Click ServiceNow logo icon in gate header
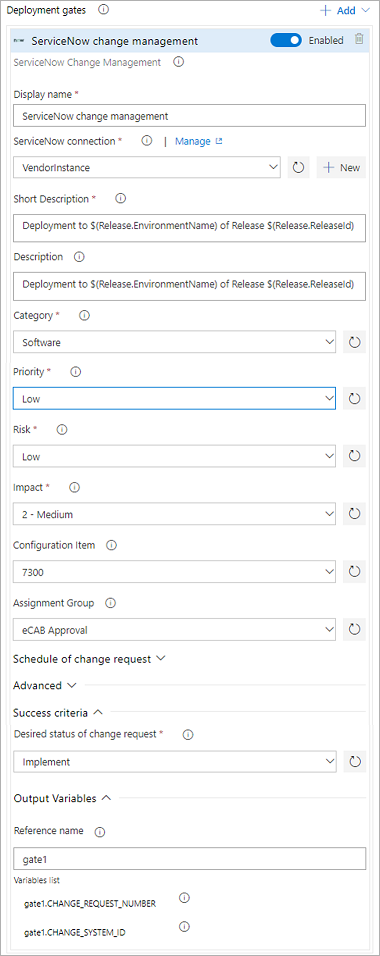Screen dimensions: 380x956 pos(18,41)
